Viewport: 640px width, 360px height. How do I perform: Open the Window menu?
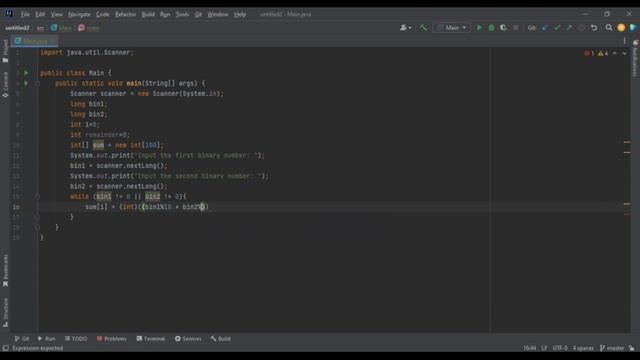(218, 14)
